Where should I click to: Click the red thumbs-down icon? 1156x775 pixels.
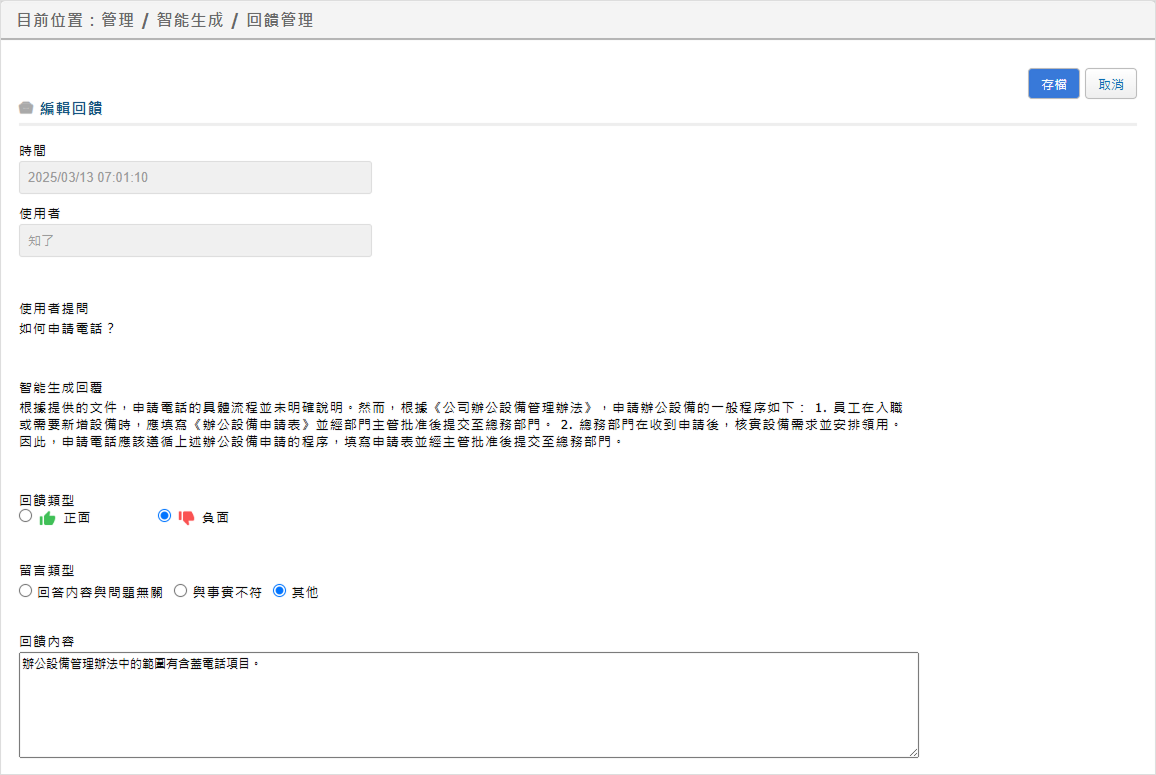click(187, 518)
